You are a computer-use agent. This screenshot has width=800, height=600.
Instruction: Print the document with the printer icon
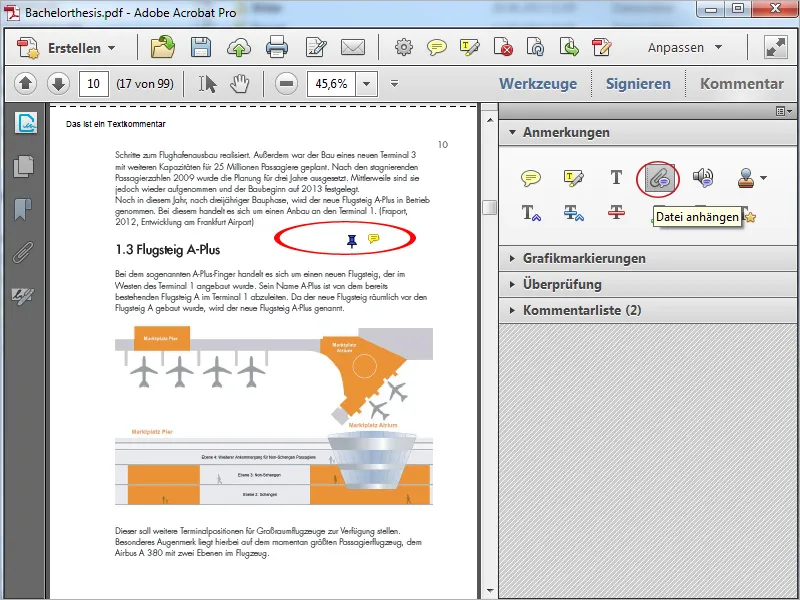coord(277,47)
